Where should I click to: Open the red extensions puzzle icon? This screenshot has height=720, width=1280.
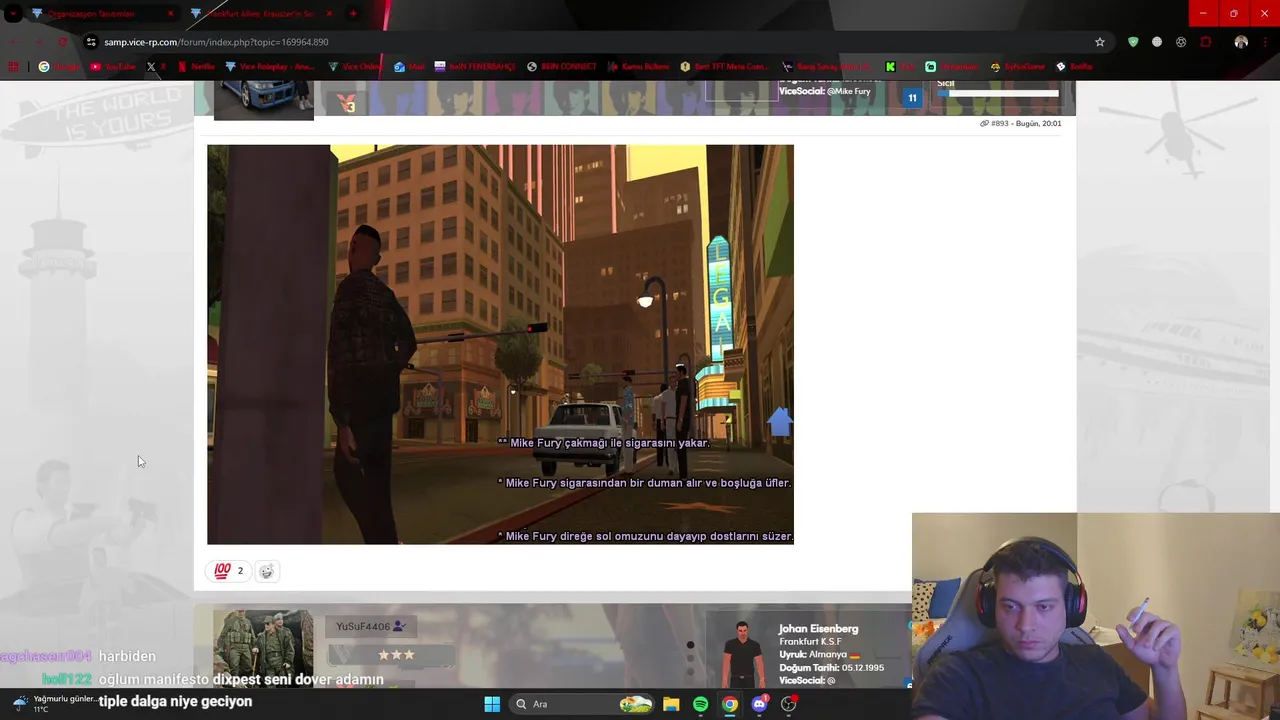pos(1206,42)
